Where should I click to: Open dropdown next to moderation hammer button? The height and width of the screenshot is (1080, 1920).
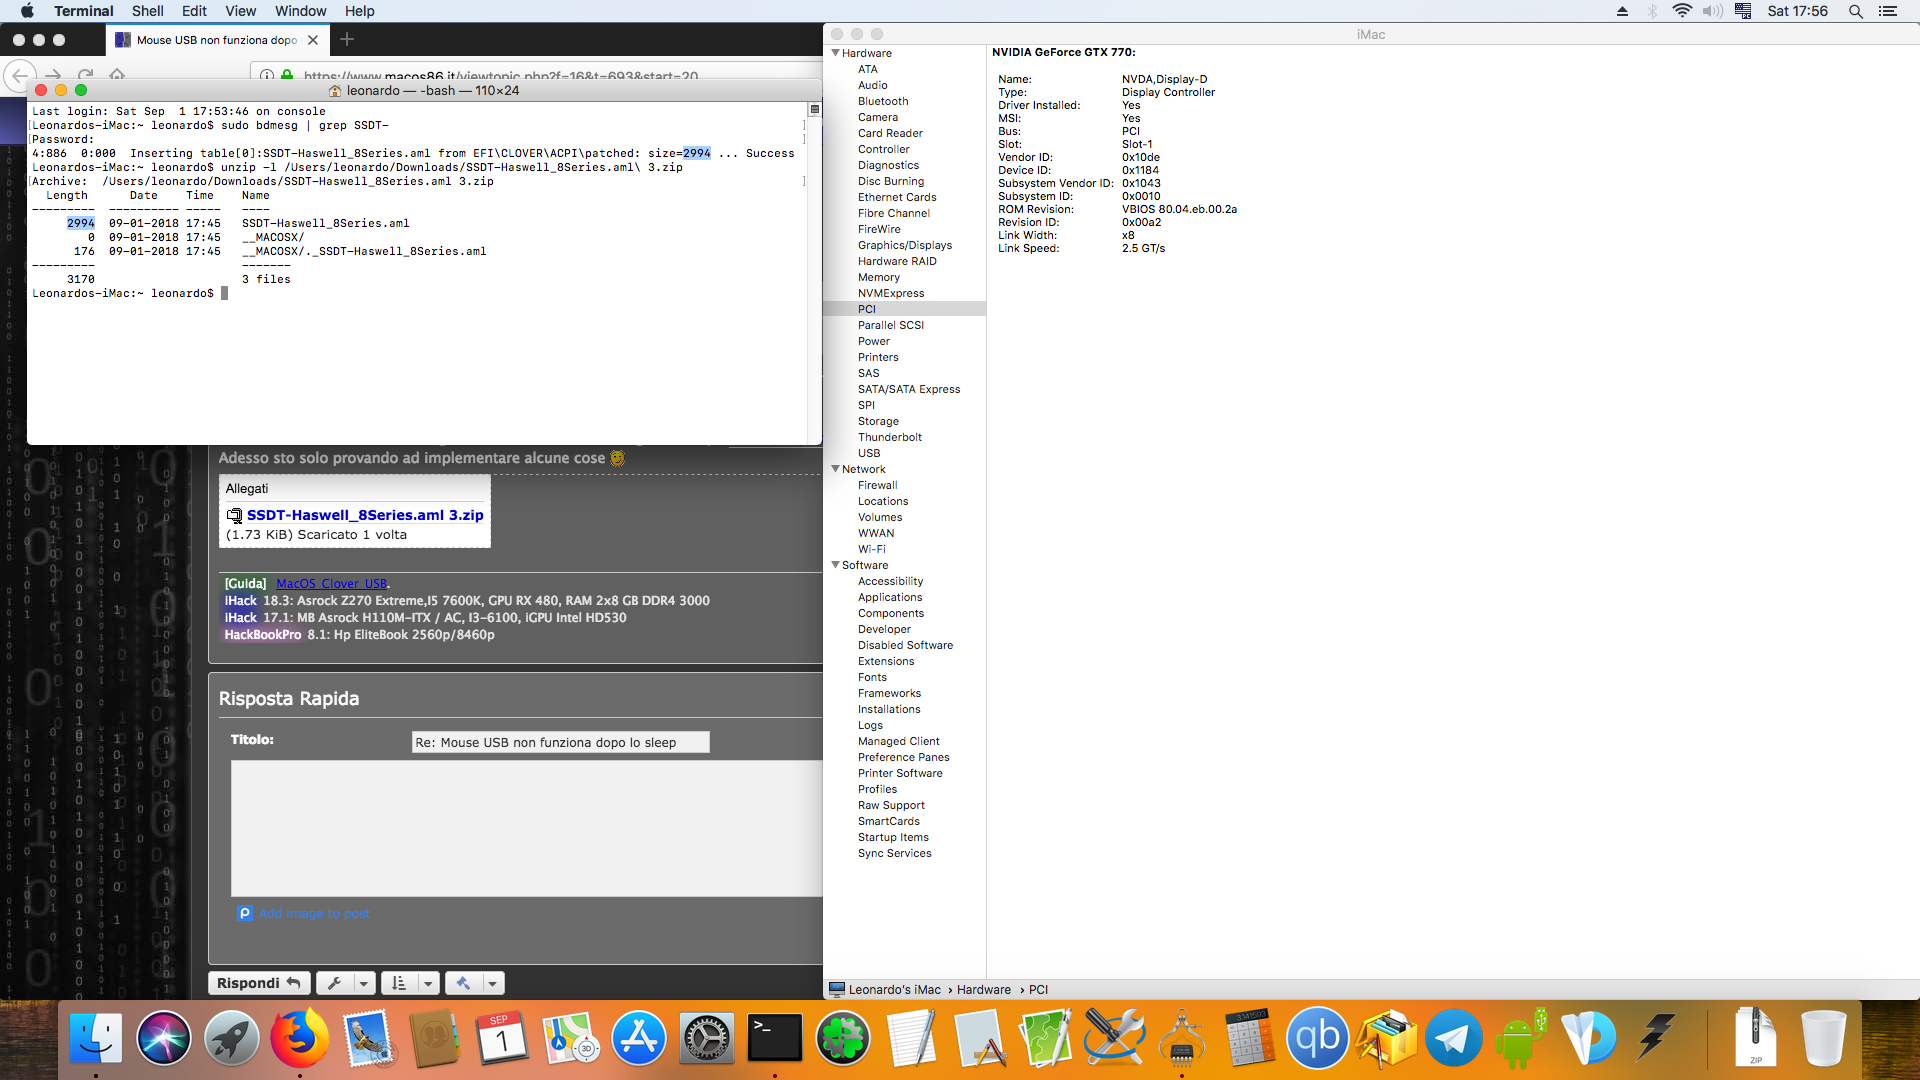pyautogui.click(x=492, y=983)
